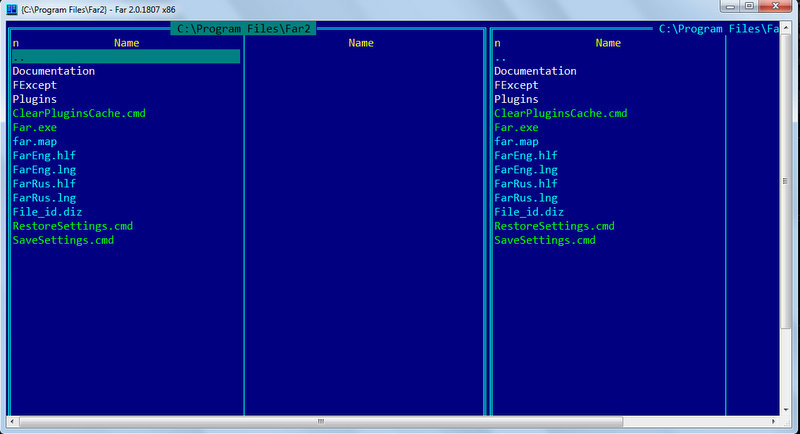Select RestoreSettings.cmd in left panel
800x434 pixels.
[x=73, y=226]
